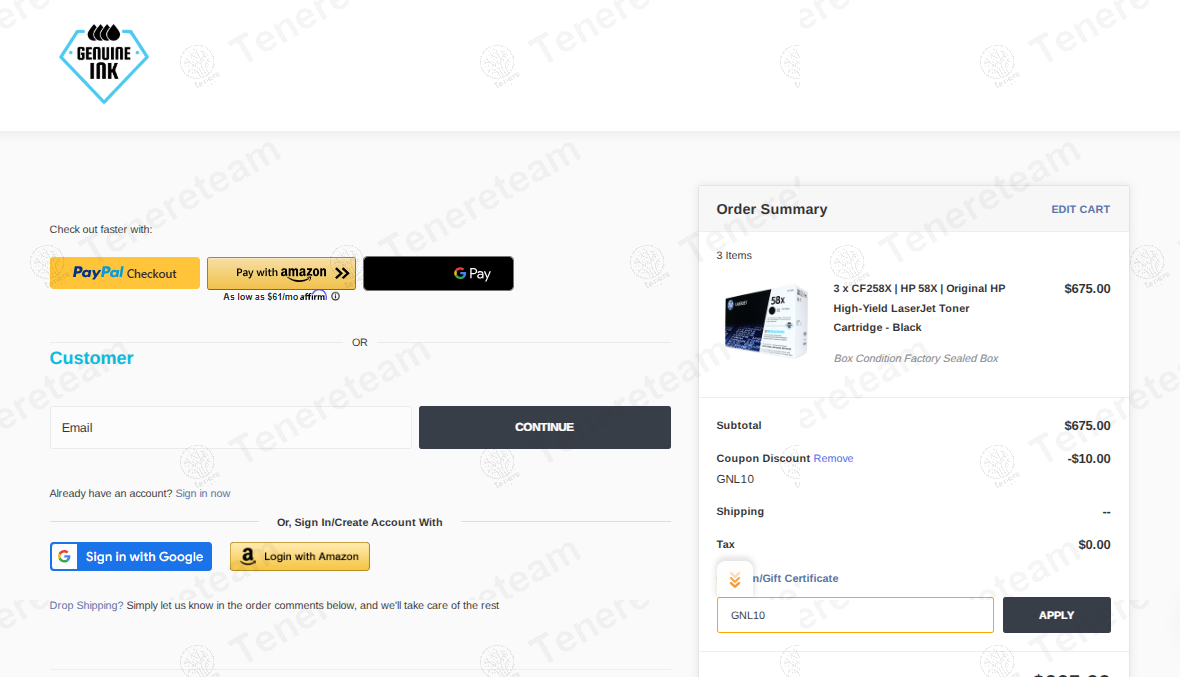Check out with PayPal Checkout button
The width and height of the screenshot is (1180, 677).
click(x=125, y=273)
